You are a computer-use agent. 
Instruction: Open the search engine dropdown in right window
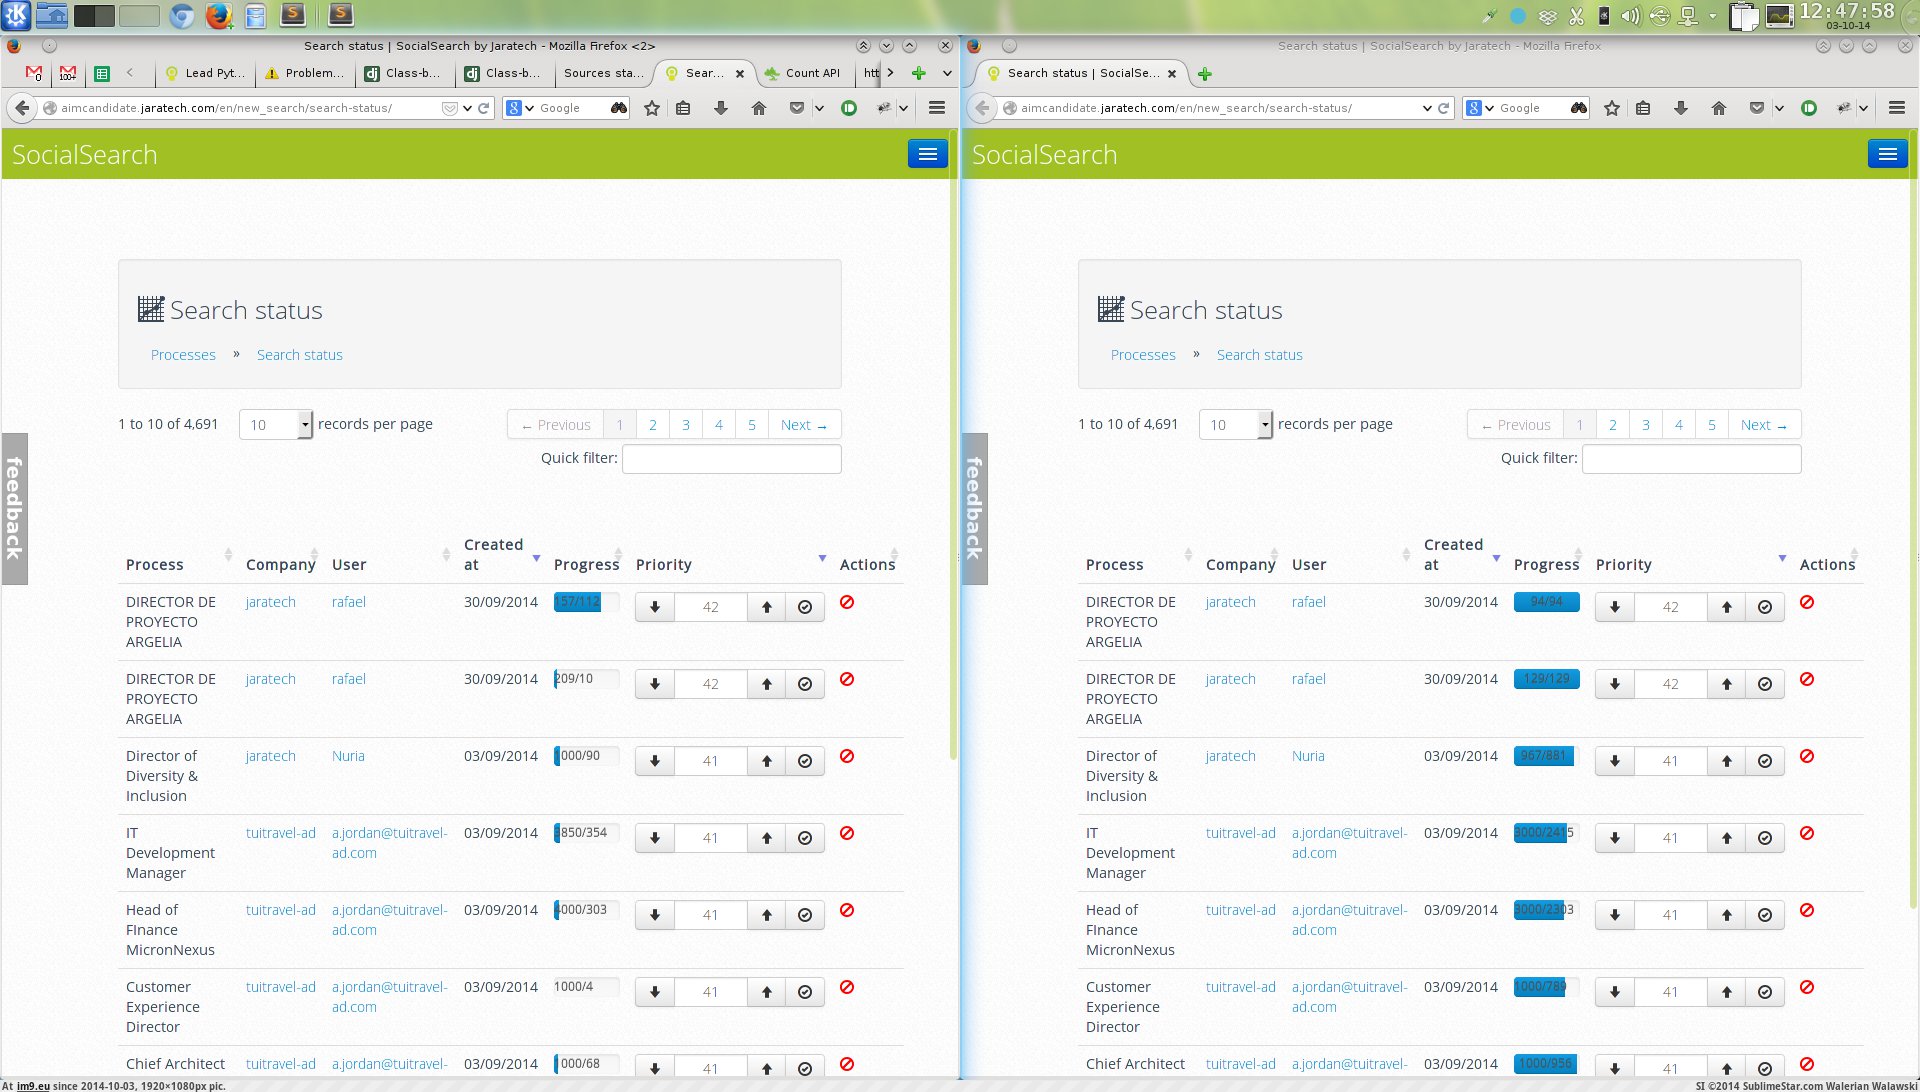point(1480,108)
